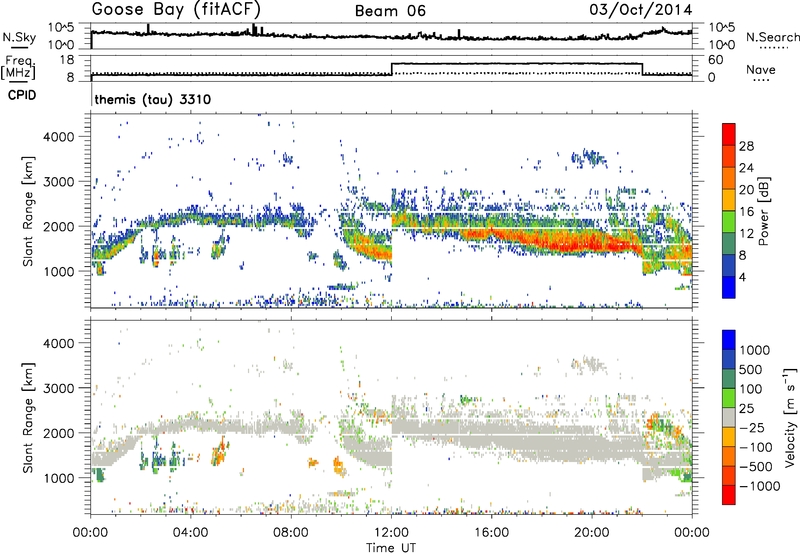
Task: Click the '60' tick on the Nave axis
Action: click(715, 60)
